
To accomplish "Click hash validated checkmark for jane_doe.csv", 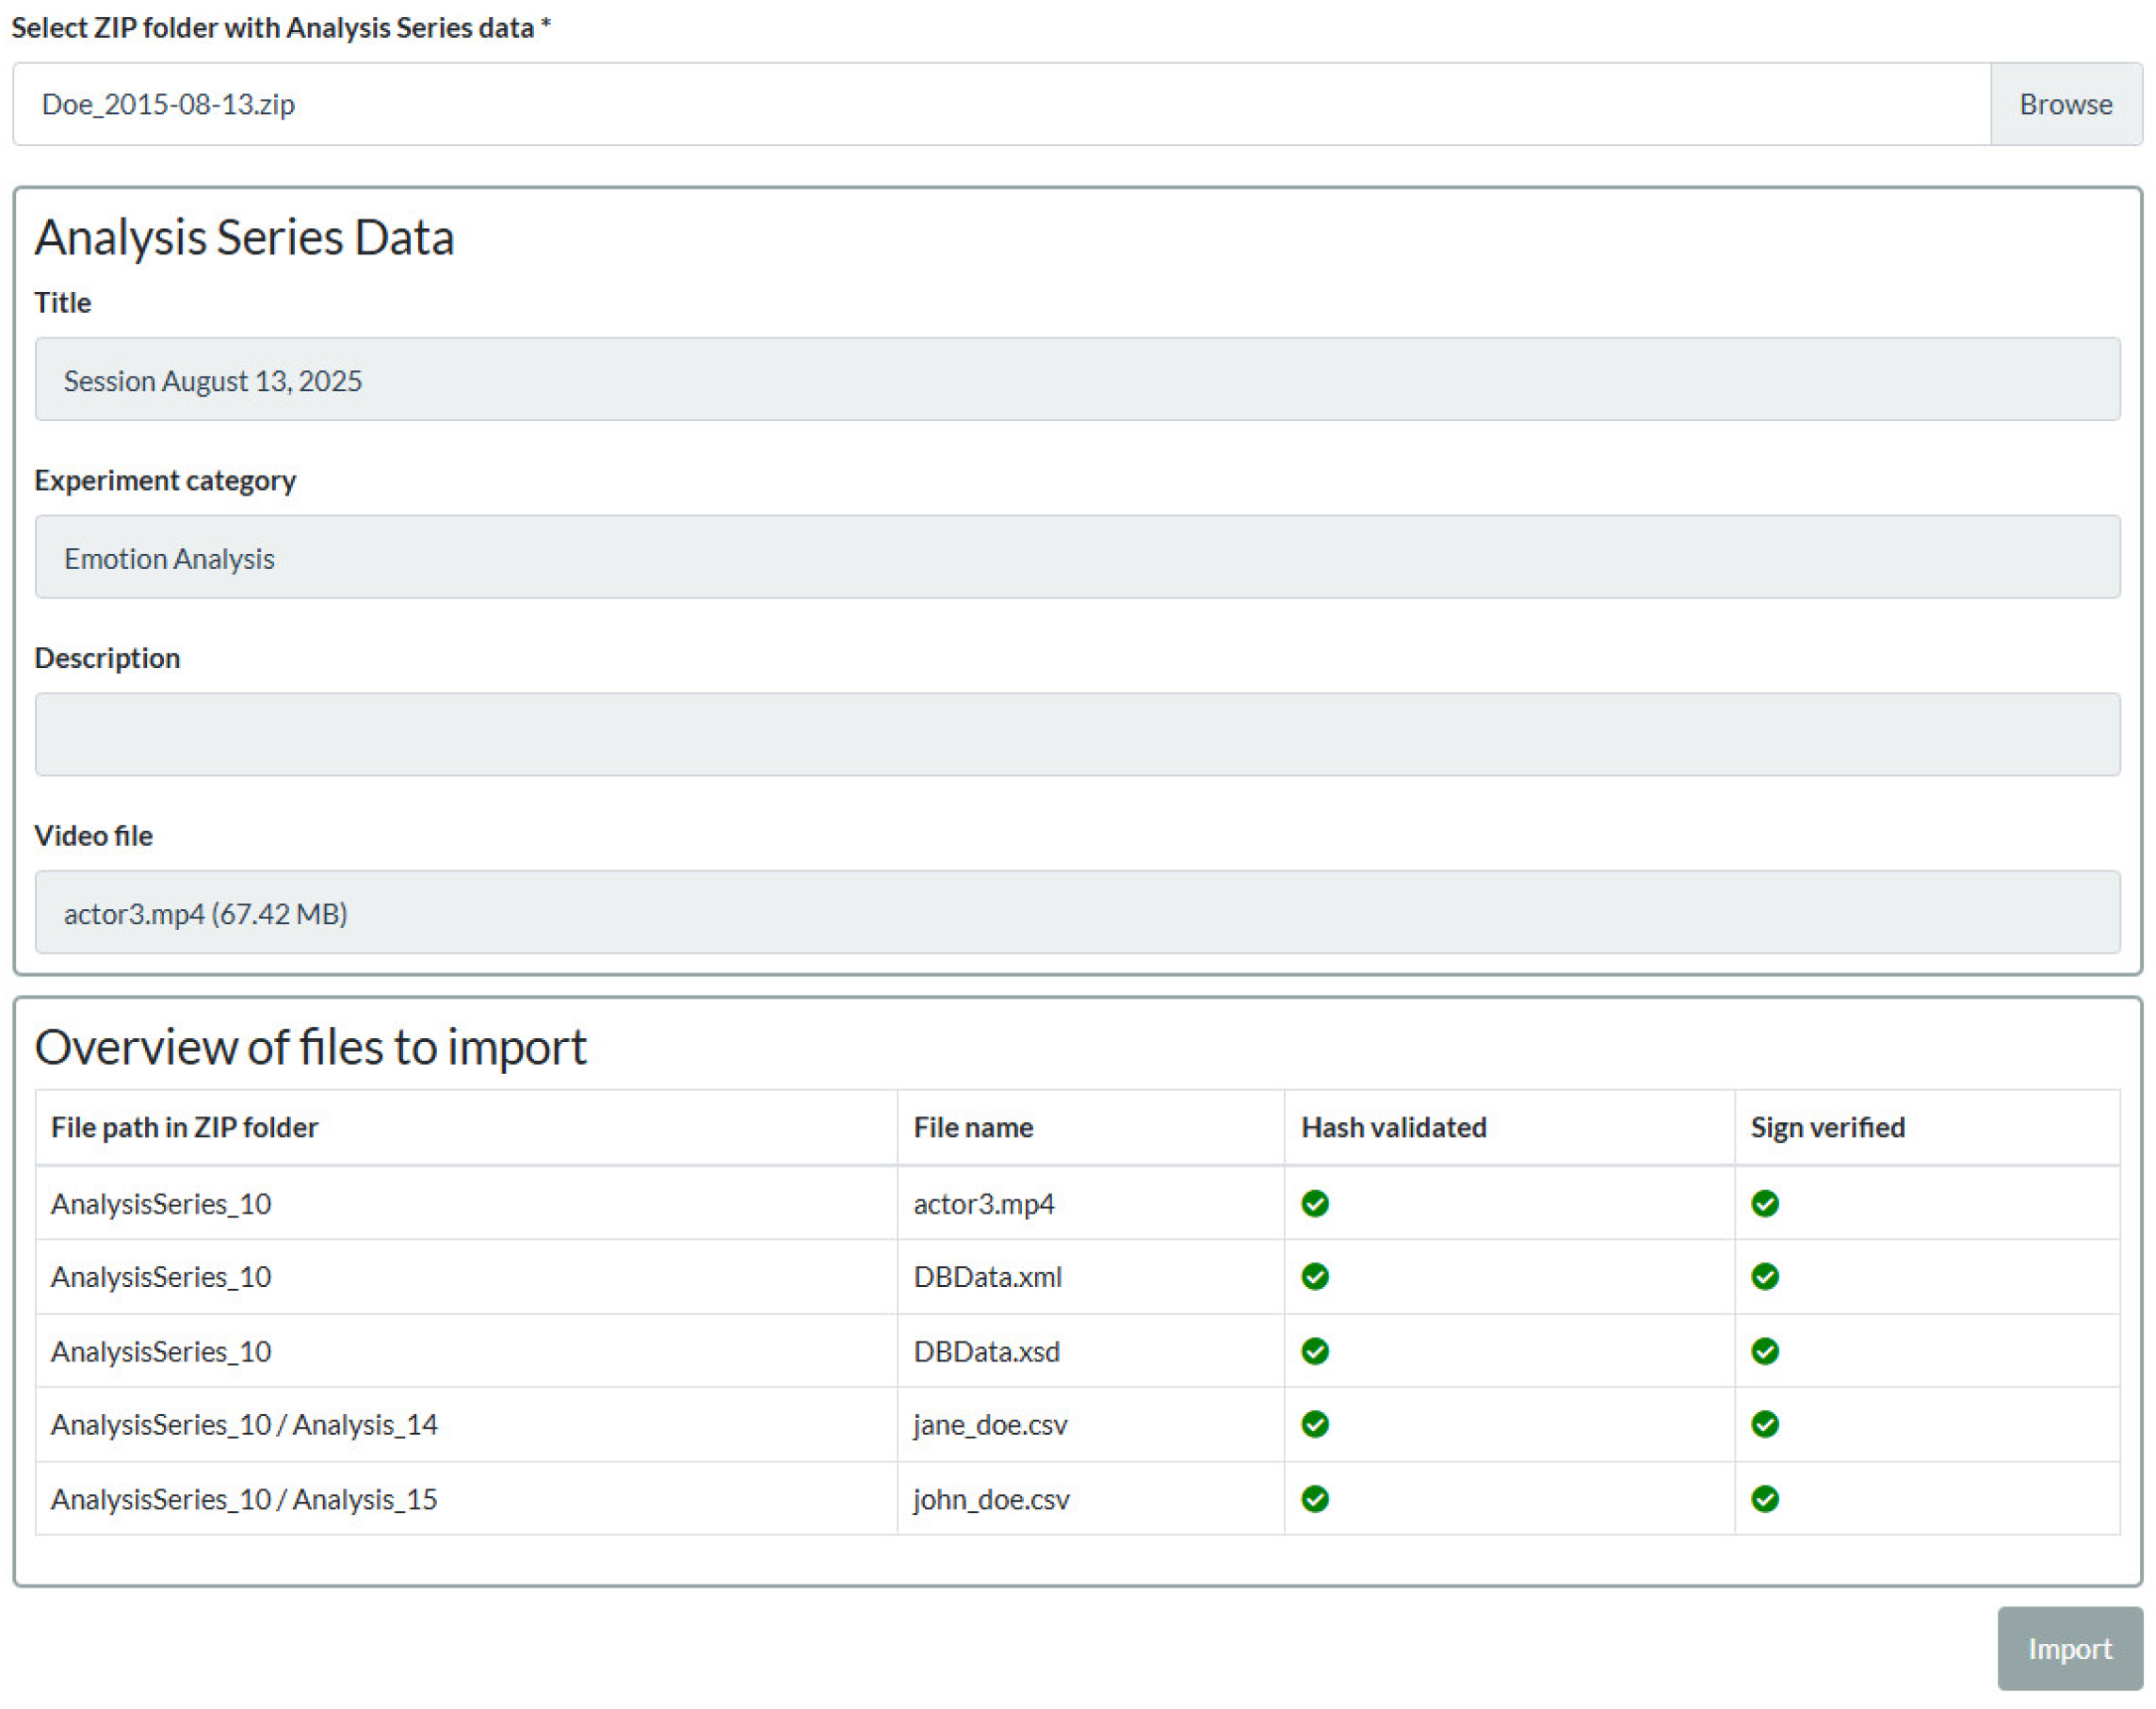I will (x=1315, y=1424).
